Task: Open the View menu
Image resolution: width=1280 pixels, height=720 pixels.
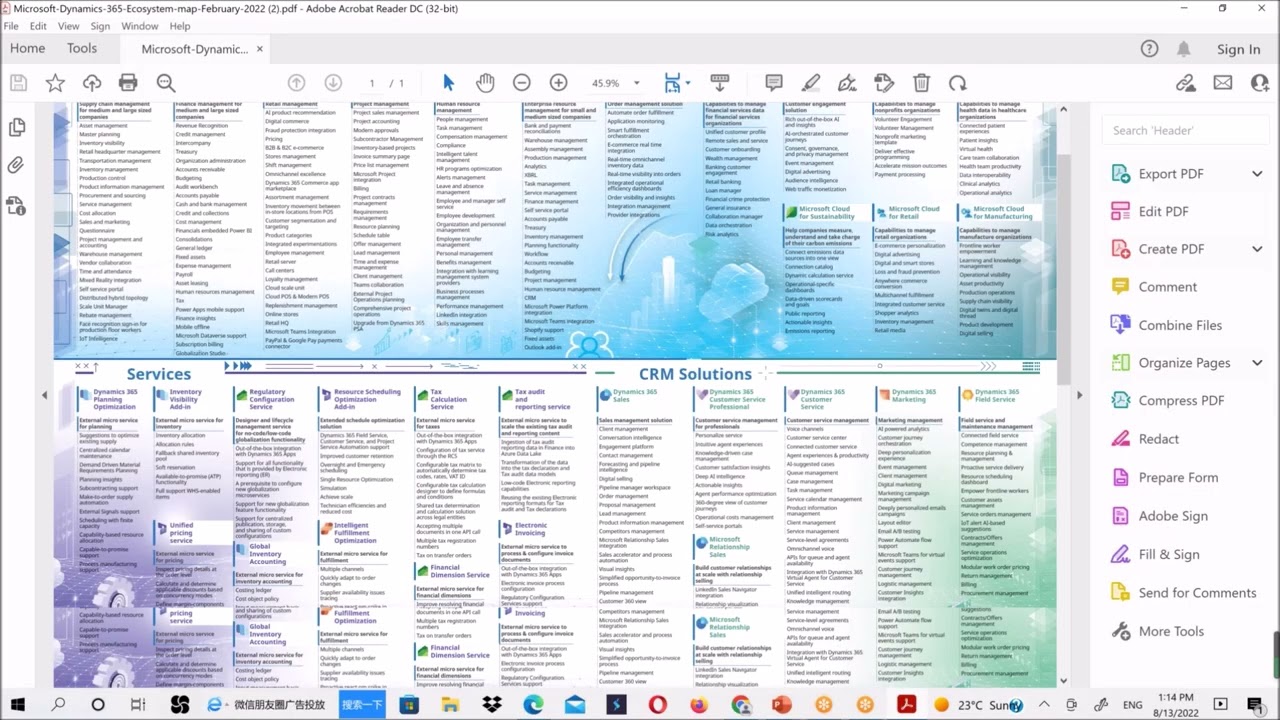Action: point(69,26)
